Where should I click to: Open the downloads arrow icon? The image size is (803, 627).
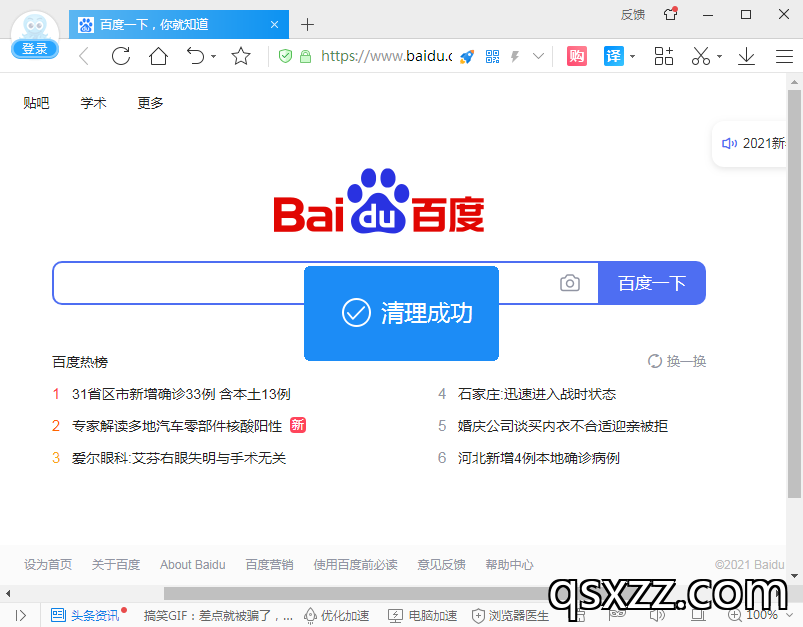point(747,56)
